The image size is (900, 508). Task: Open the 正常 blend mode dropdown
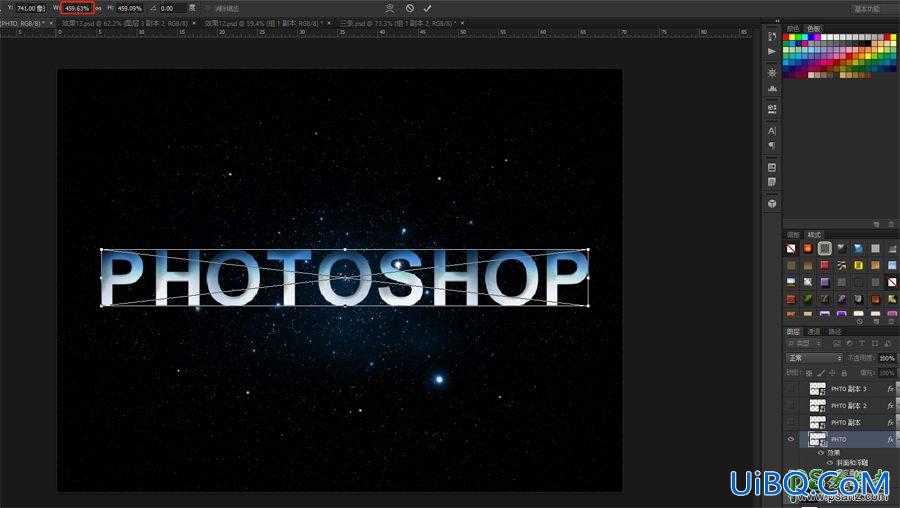click(814, 358)
